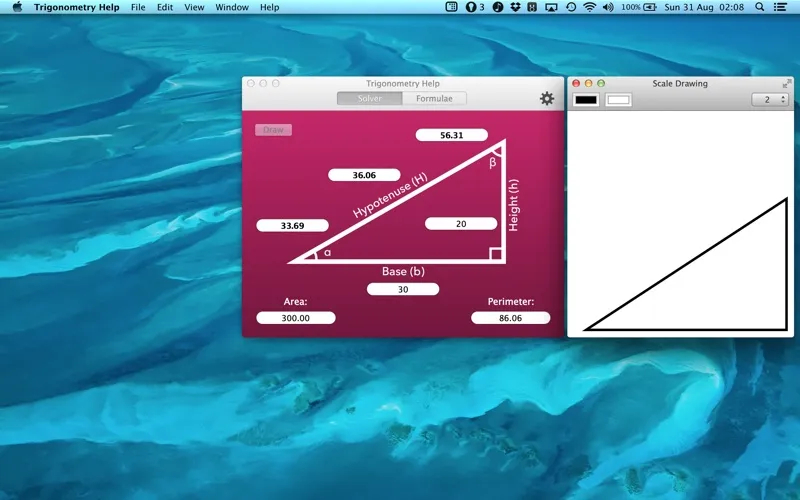Screen dimensions: 800x500
Task: Click the AirPlay display icon
Action: pyautogui.click(x=551, y=7)
